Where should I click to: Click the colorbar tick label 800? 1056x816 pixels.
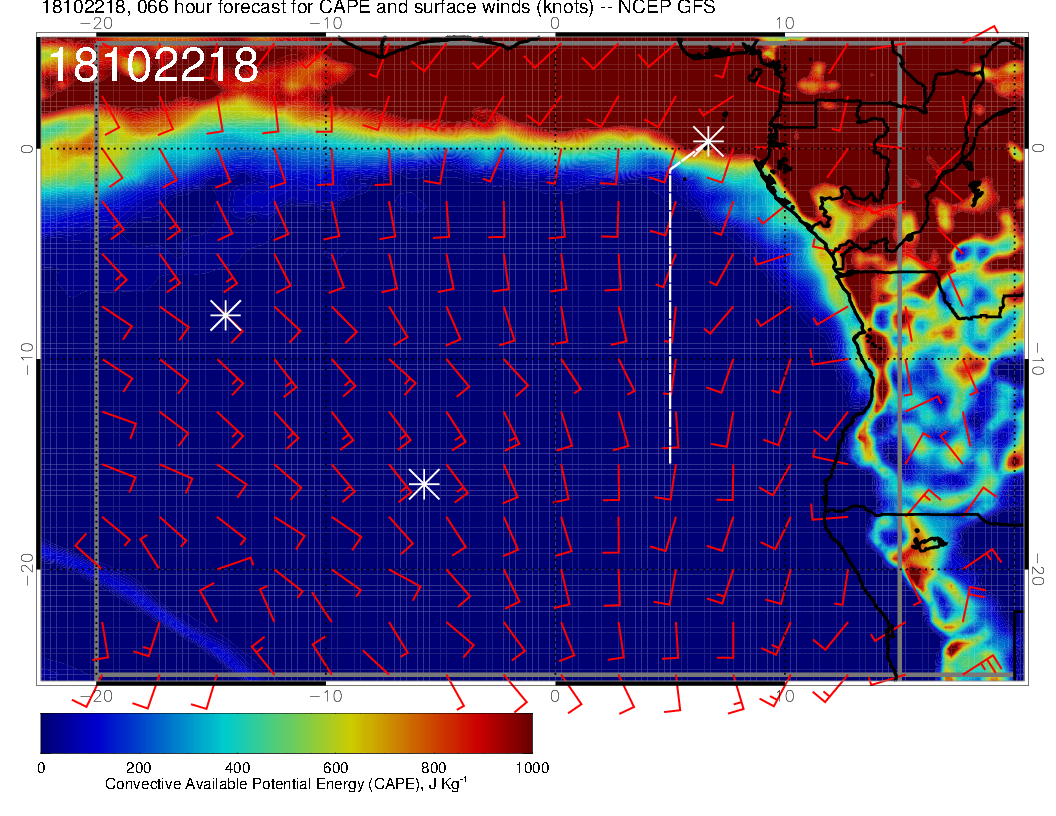(x=434, y=768)
